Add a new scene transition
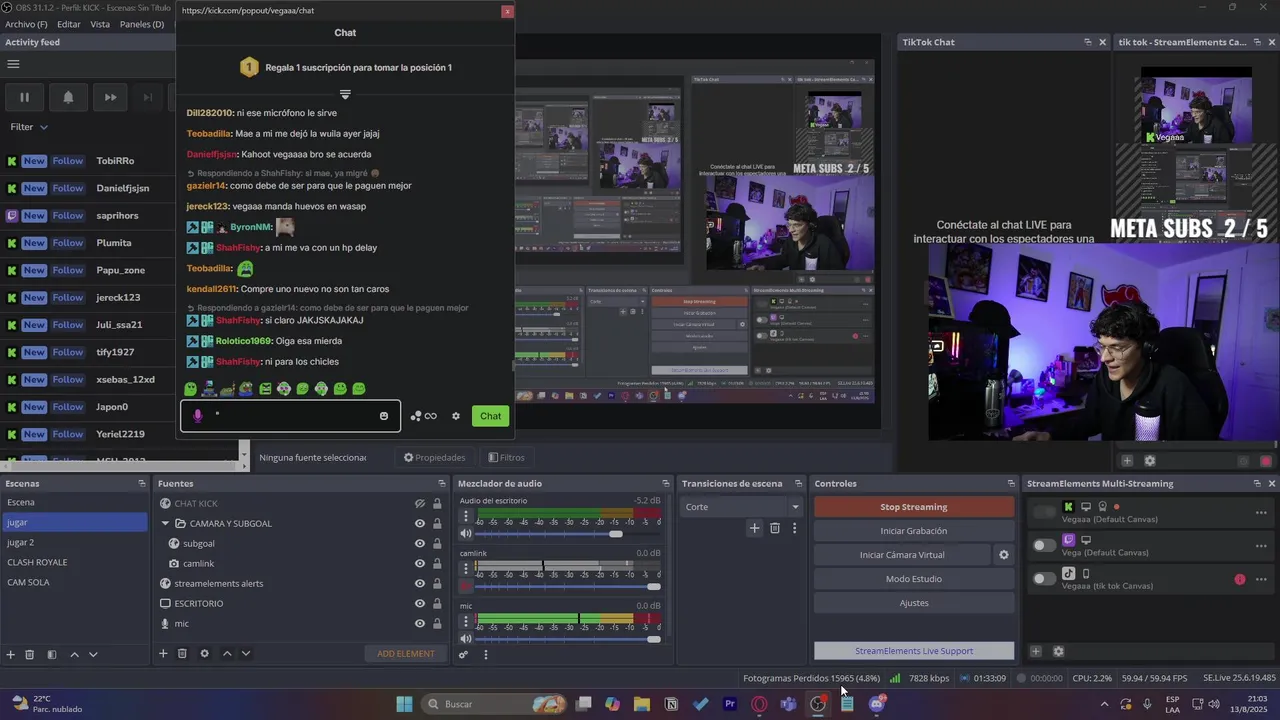Screen dimensions: 1280x720 pyautogui.click(x=755, y=528)
